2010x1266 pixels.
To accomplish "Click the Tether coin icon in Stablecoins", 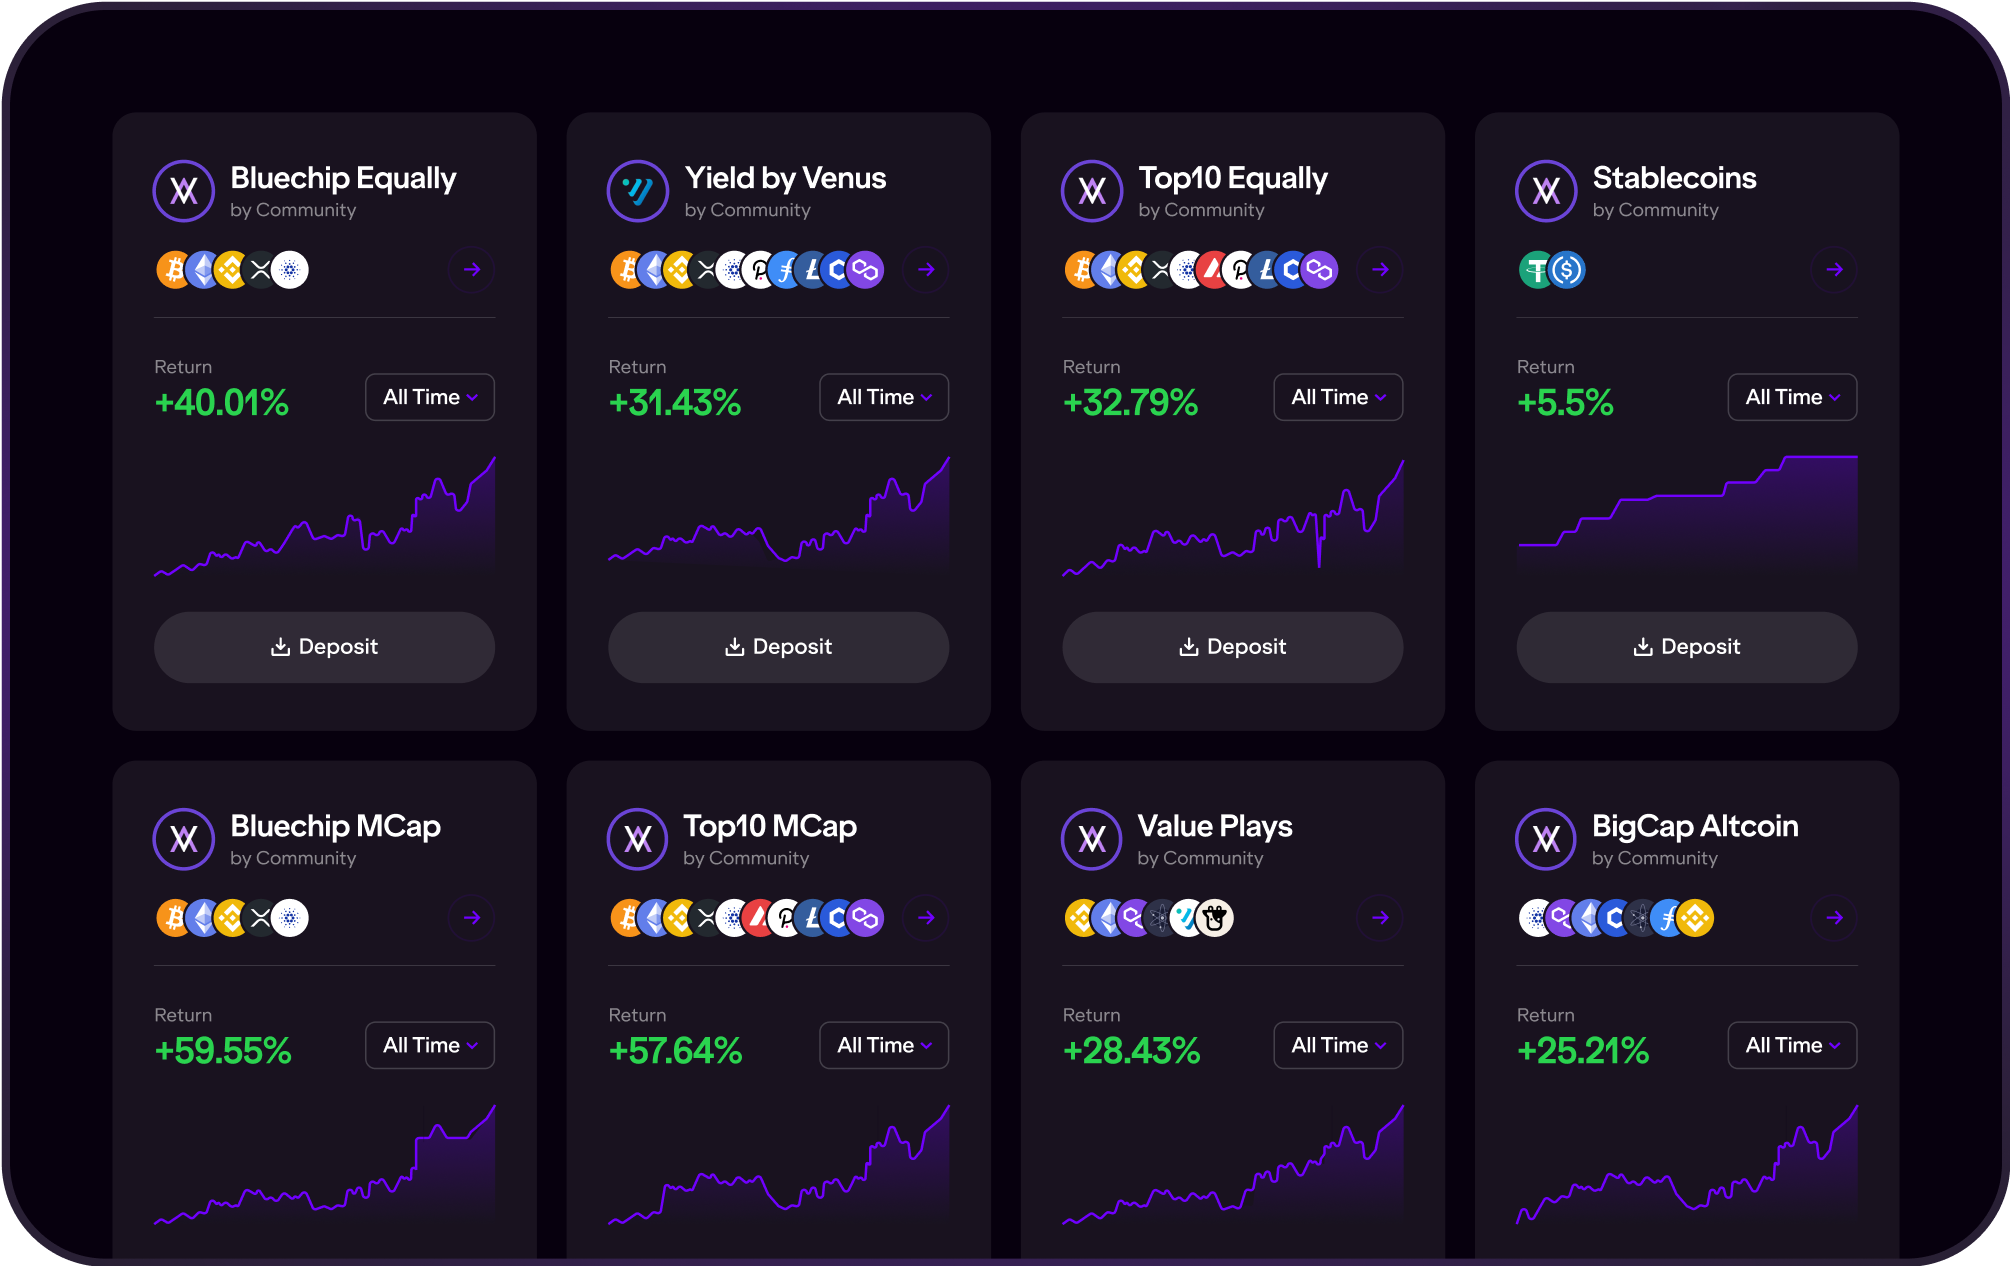I will coord(1535,270).
